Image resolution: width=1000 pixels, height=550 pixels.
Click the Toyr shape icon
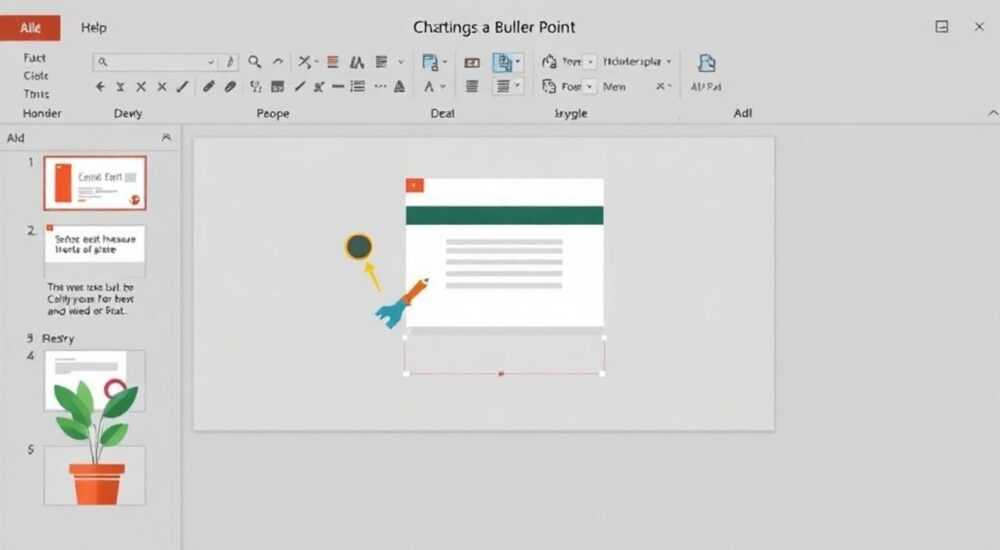(x=548, y=61)
